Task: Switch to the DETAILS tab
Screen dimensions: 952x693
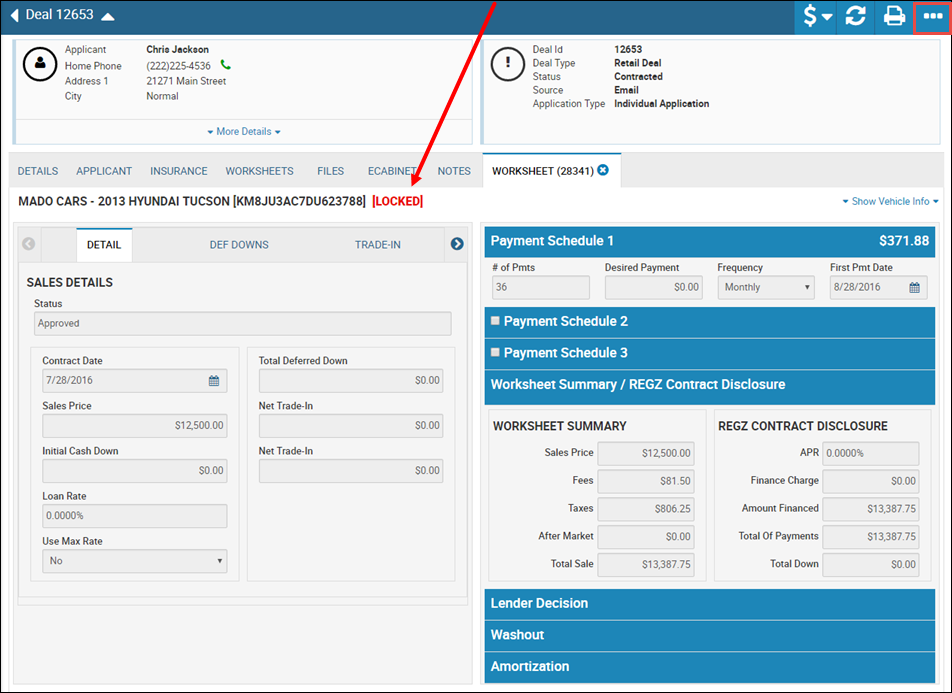Action: point(38,171)
